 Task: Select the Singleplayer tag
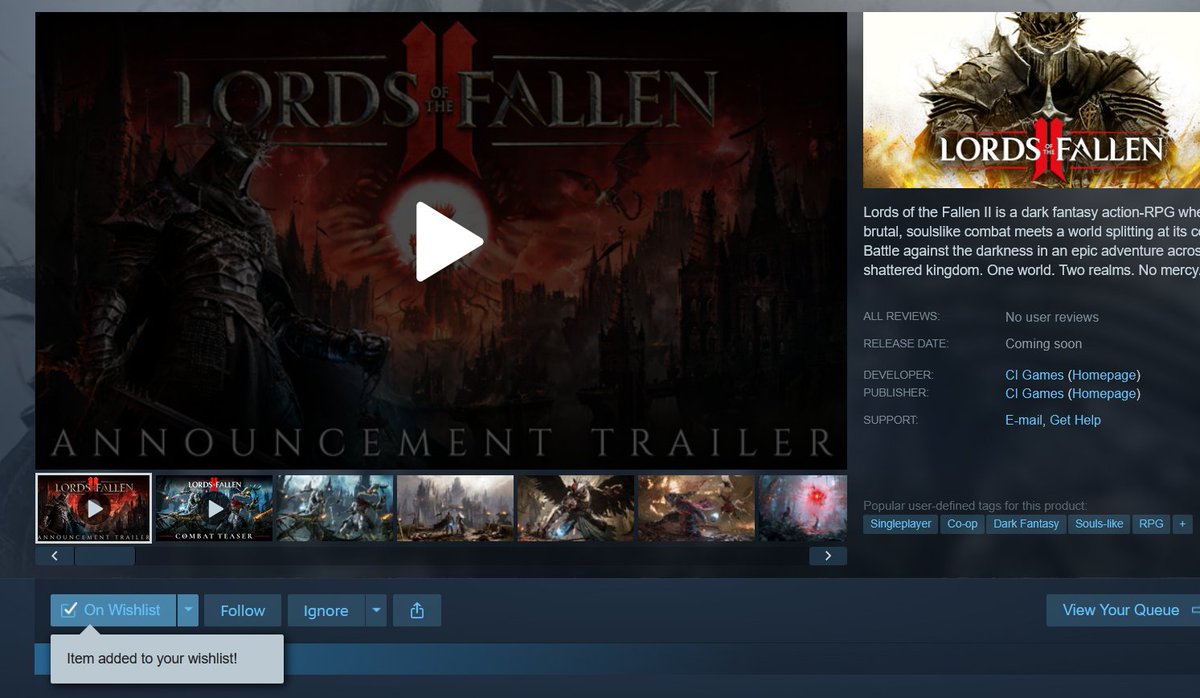[900, 524]
